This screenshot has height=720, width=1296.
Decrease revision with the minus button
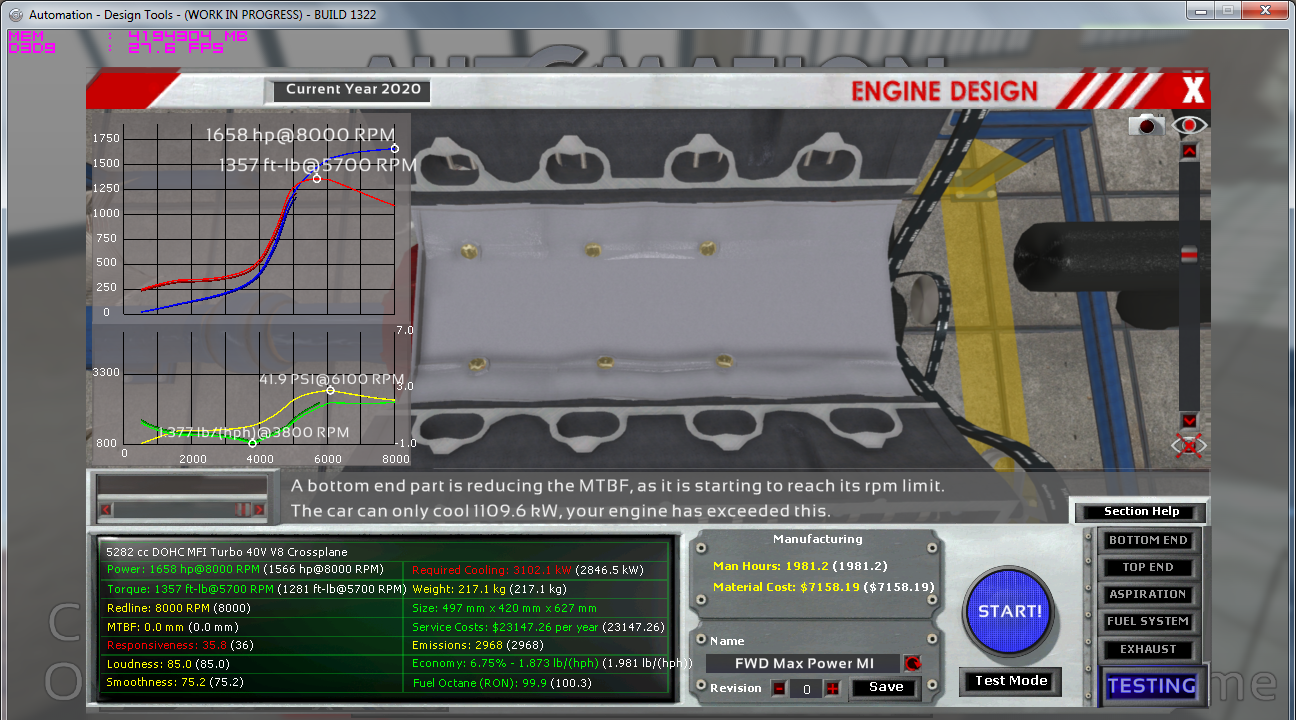pos(779,688)
